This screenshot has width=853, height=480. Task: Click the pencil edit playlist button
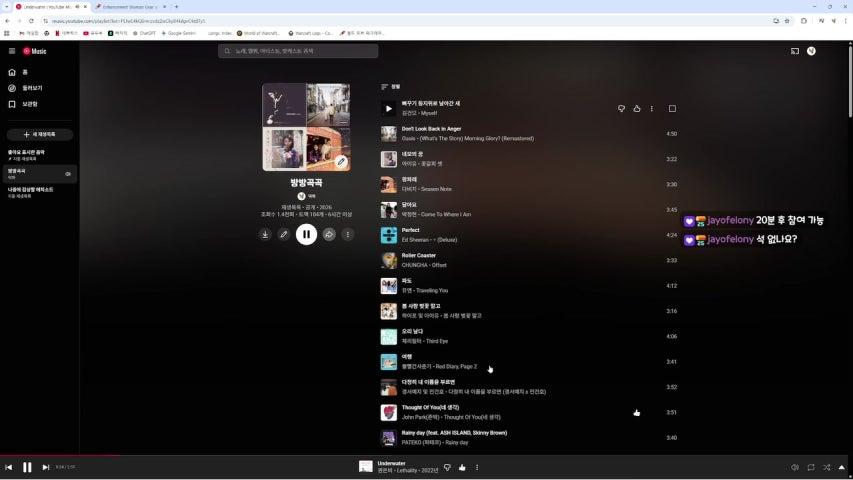(x=284, y=234)
